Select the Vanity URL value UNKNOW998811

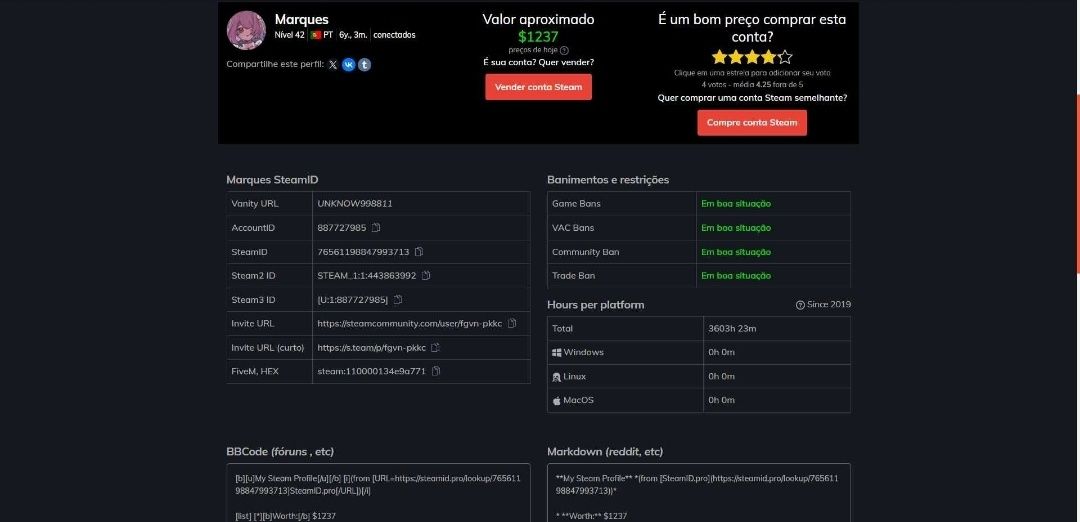(x=355, y=204)
